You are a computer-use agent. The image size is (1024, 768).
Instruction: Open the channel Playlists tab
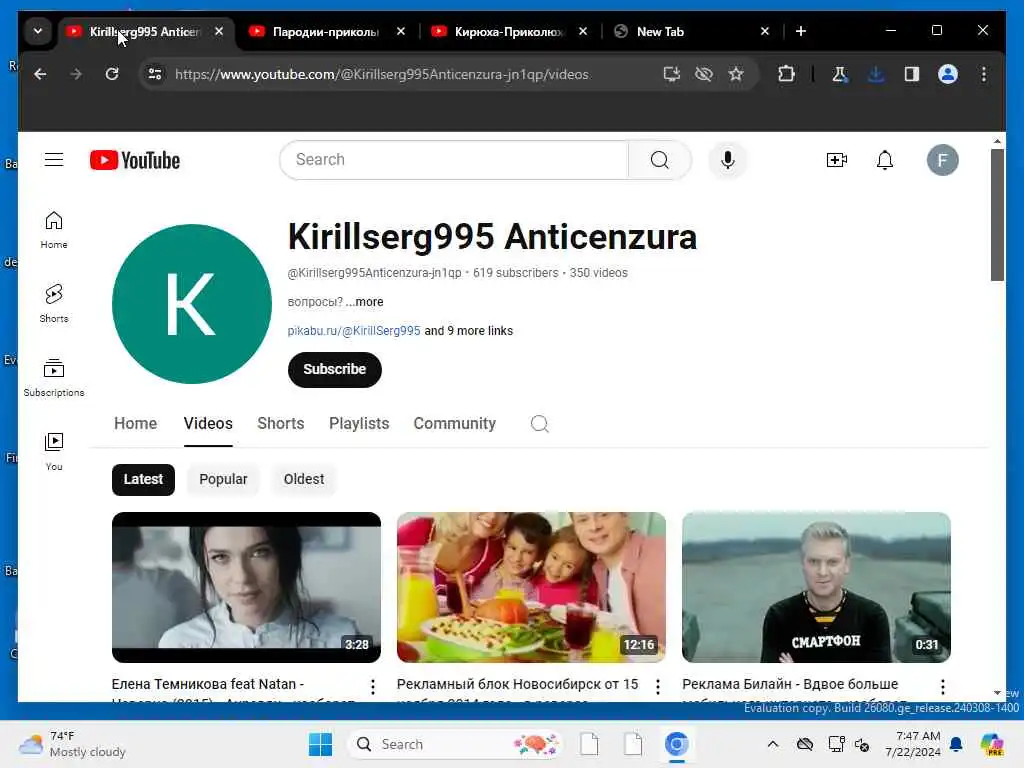pos(359,423)
